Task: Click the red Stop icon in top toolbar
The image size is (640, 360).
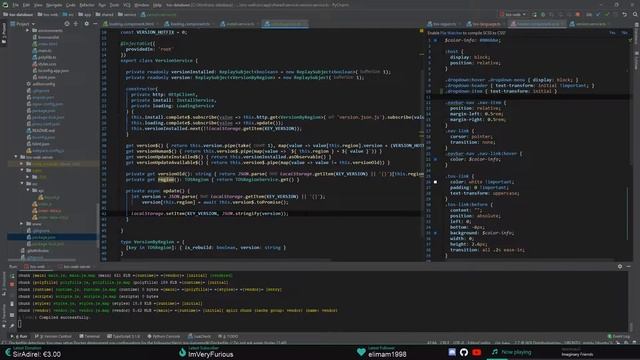Action: pos(578,14)
